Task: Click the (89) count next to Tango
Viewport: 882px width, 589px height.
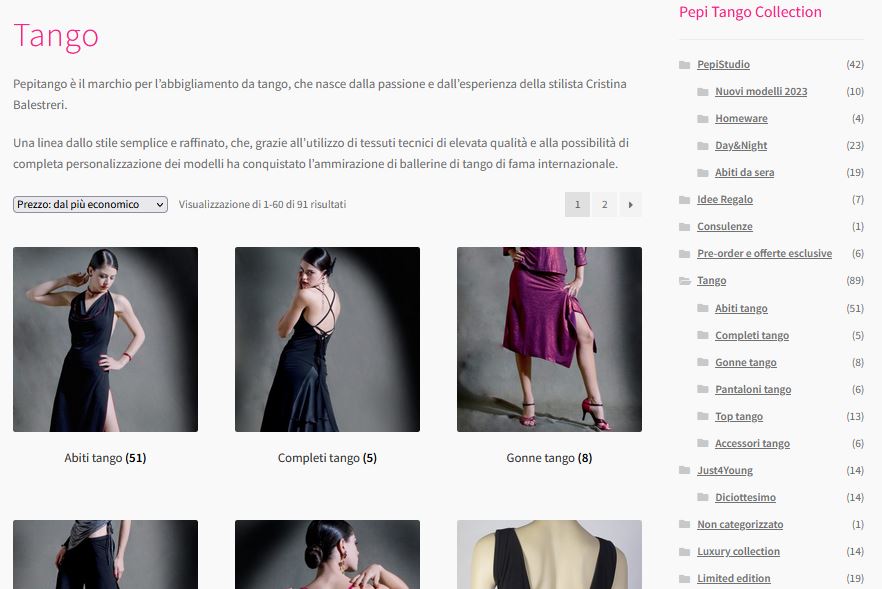Action: click(x=855, y=281)
